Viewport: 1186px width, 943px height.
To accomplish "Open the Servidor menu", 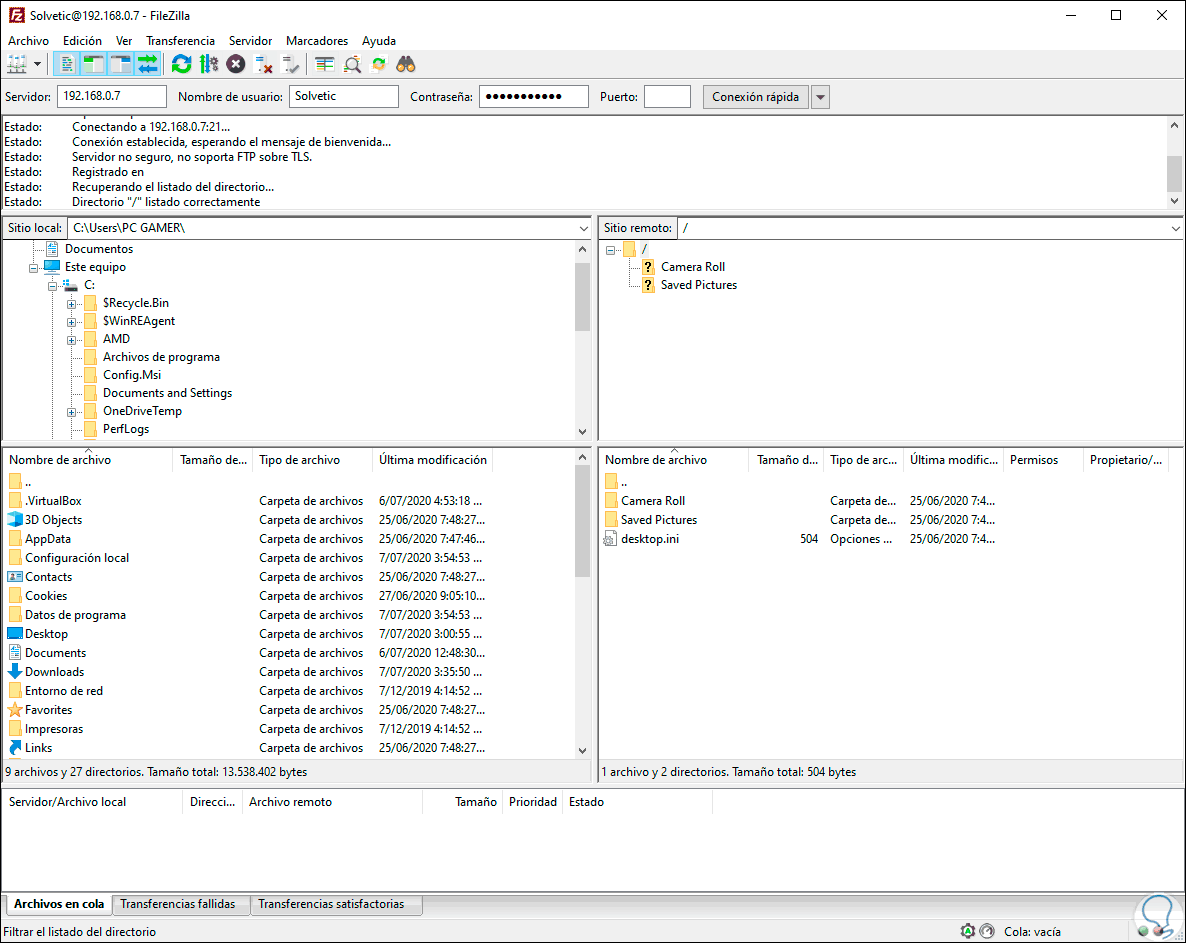I will 250,41.
